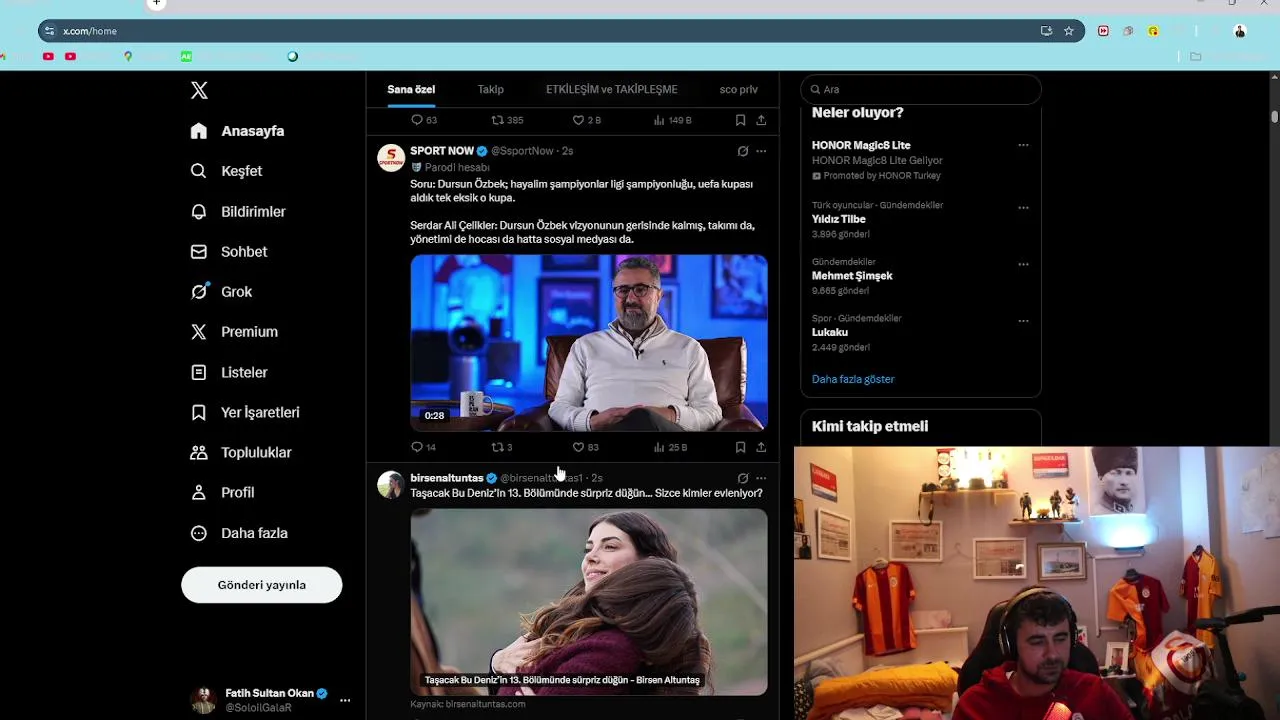The image size is (1280, 720).
Task: Open Bildirimler notifications
Action: coord(238,212)
